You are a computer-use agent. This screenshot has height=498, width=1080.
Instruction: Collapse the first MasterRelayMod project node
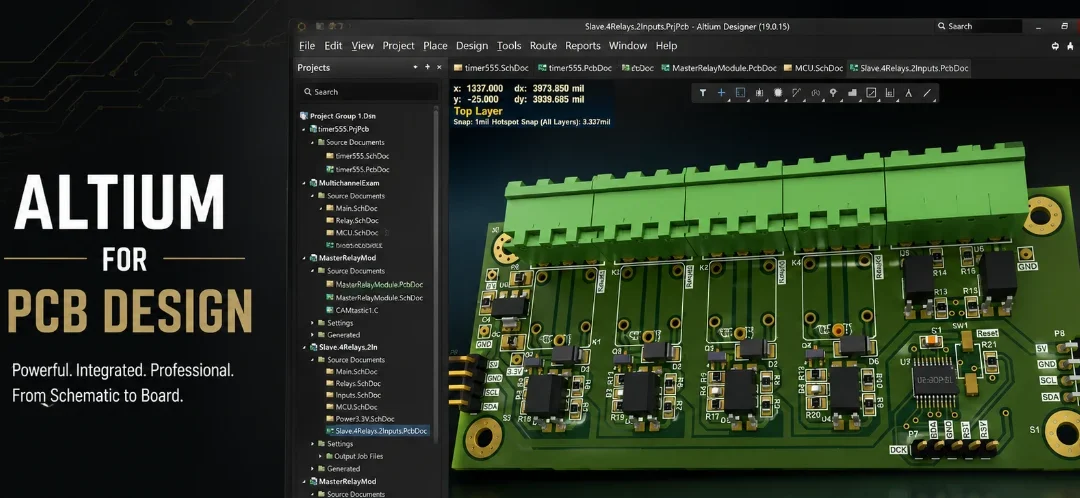coord(304,258)
